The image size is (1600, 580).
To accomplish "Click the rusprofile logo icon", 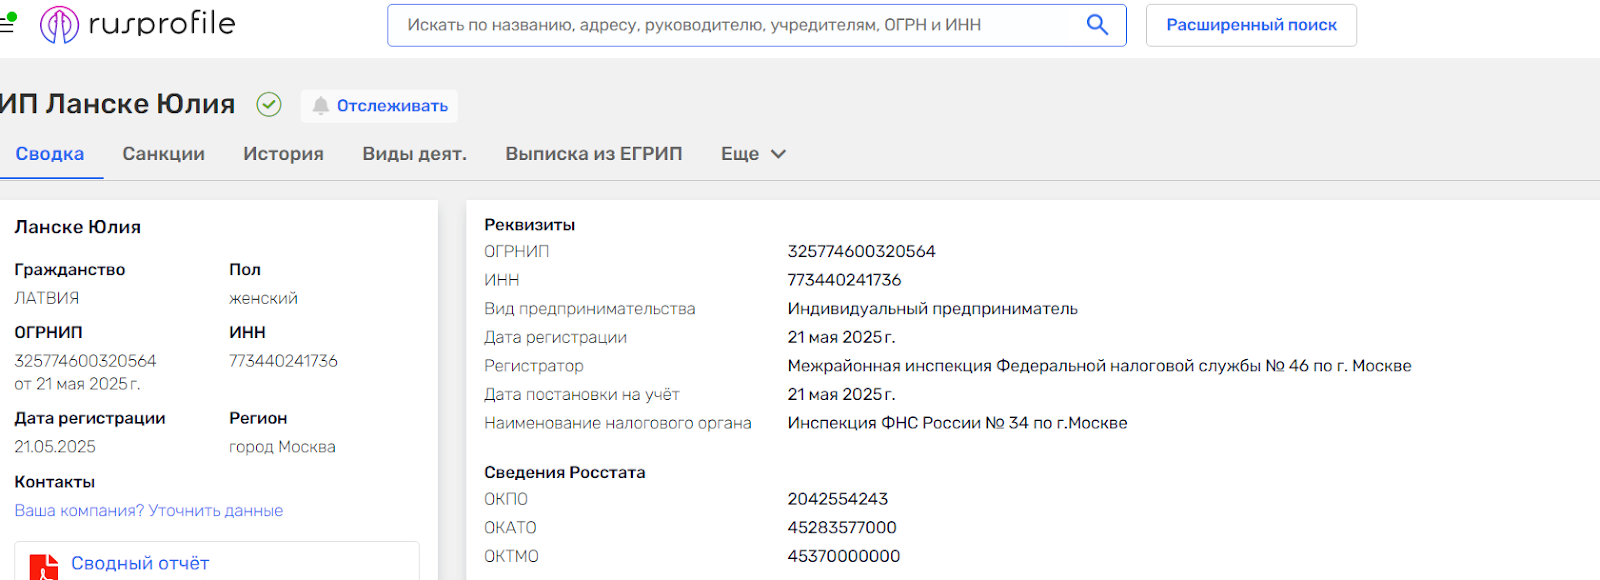I will point(59,24).
